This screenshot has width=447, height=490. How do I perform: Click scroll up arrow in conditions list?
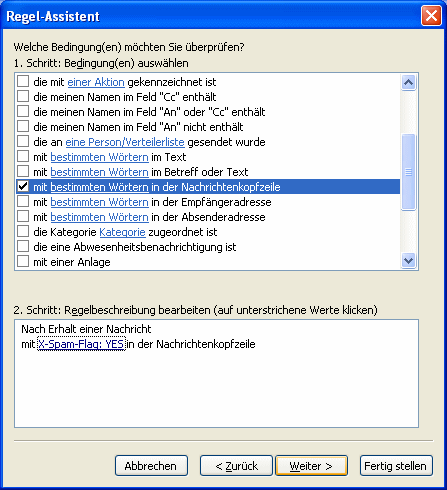(x=408, y=82)
